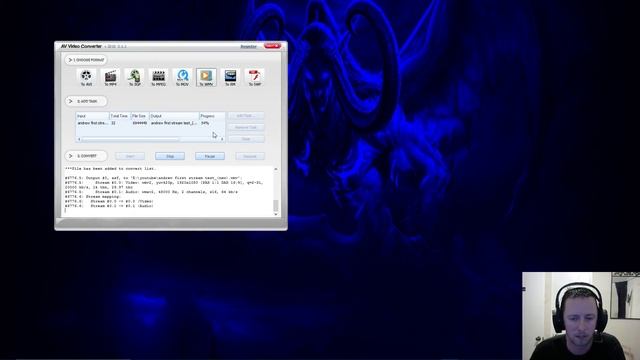Click the Remove Task button
The width and height of the screenshot is (640, 360).
click(246, 127)
